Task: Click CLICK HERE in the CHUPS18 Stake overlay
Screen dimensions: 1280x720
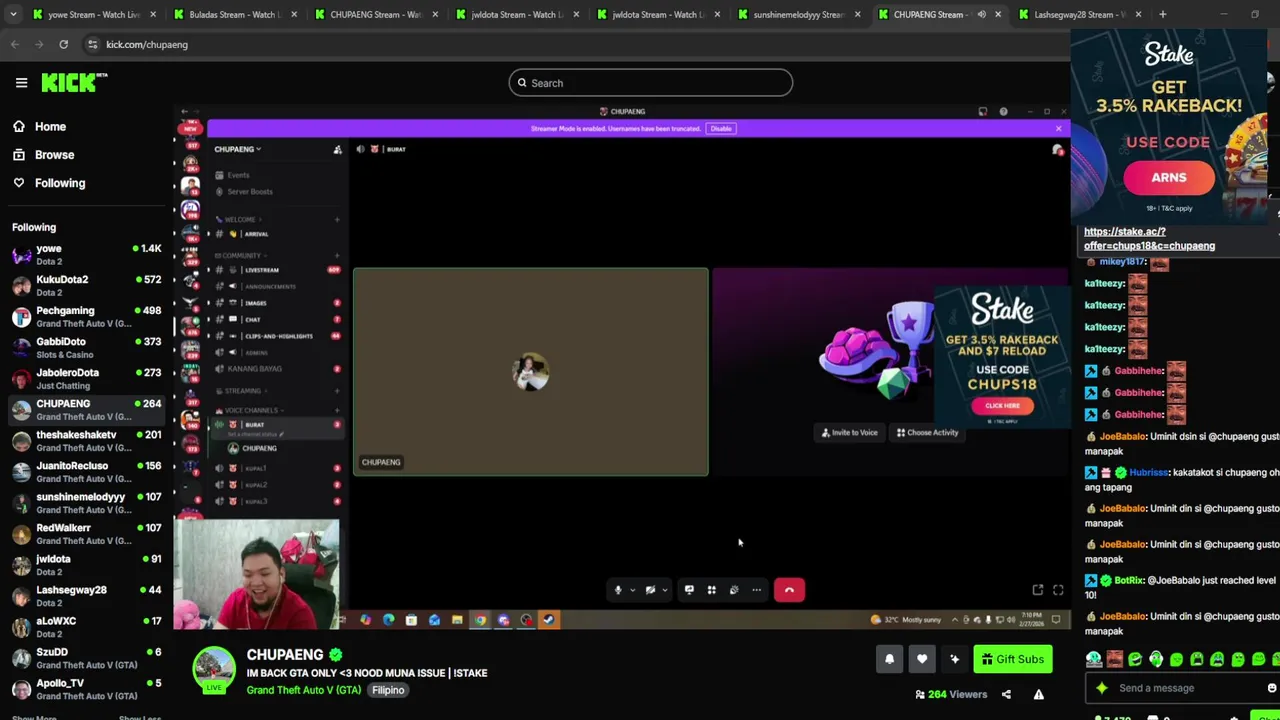Action: click(1002, 405)
